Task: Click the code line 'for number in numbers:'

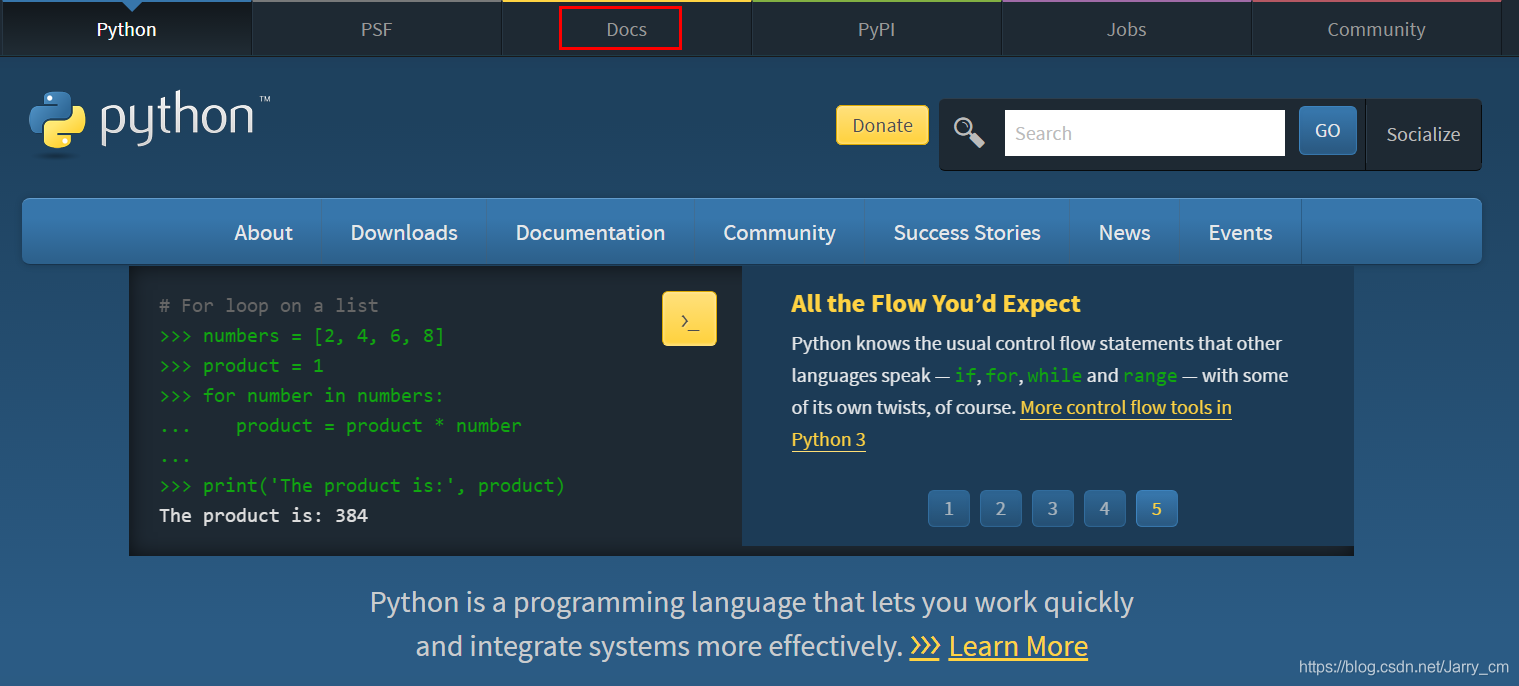Action: coord(323,395)
